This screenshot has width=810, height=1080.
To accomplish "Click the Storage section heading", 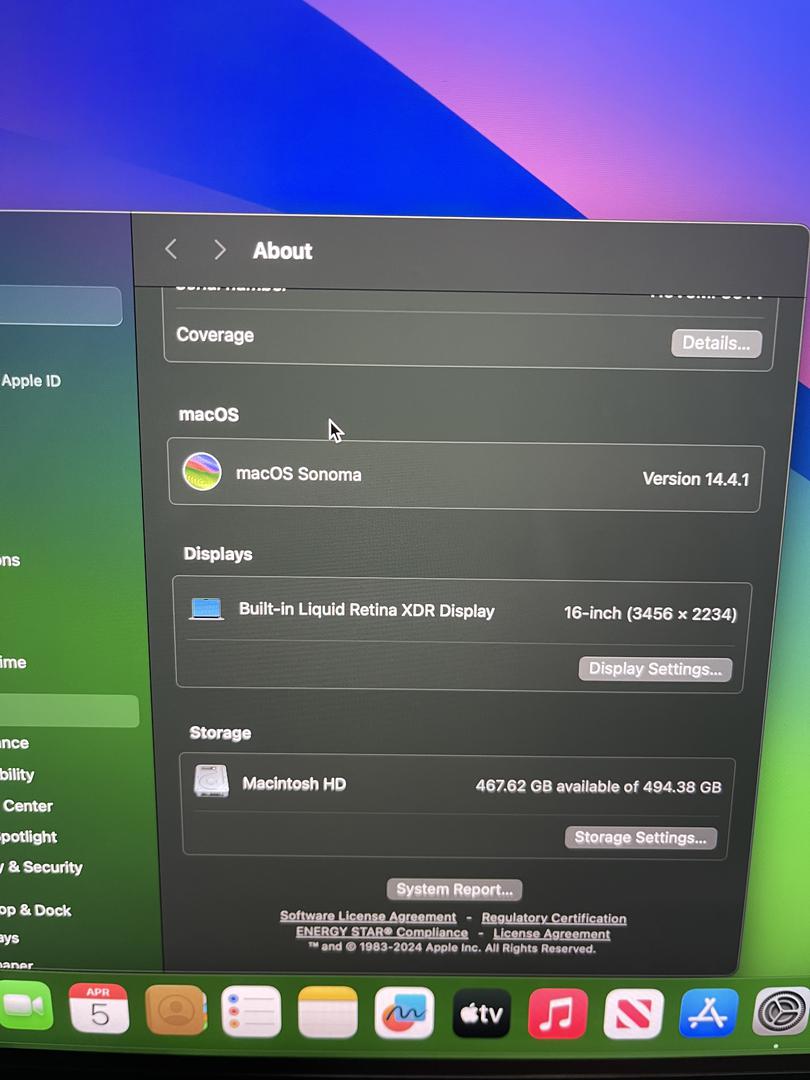I will click(220, 732).
